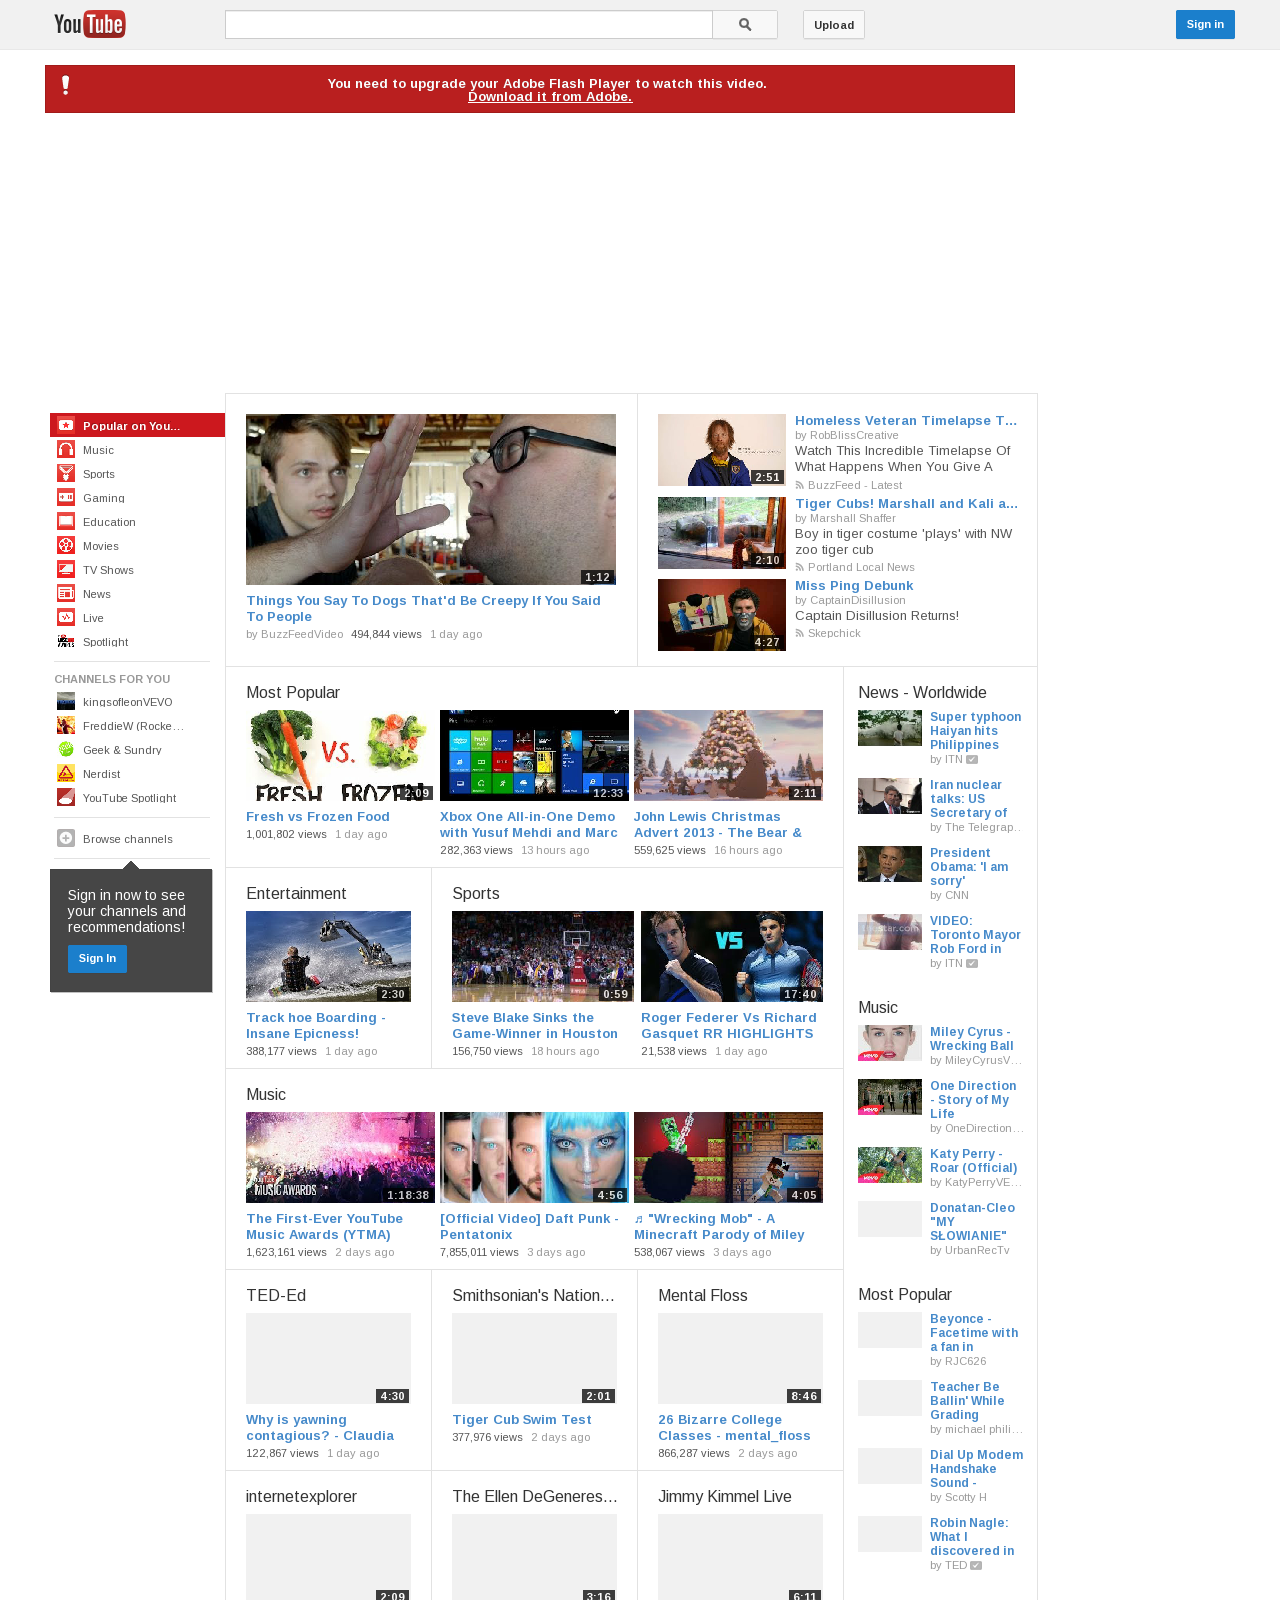Click the Music category icon in sidebar
Screen dimensions: 1280x1600
pyautogui.click(x=66, y=449)
